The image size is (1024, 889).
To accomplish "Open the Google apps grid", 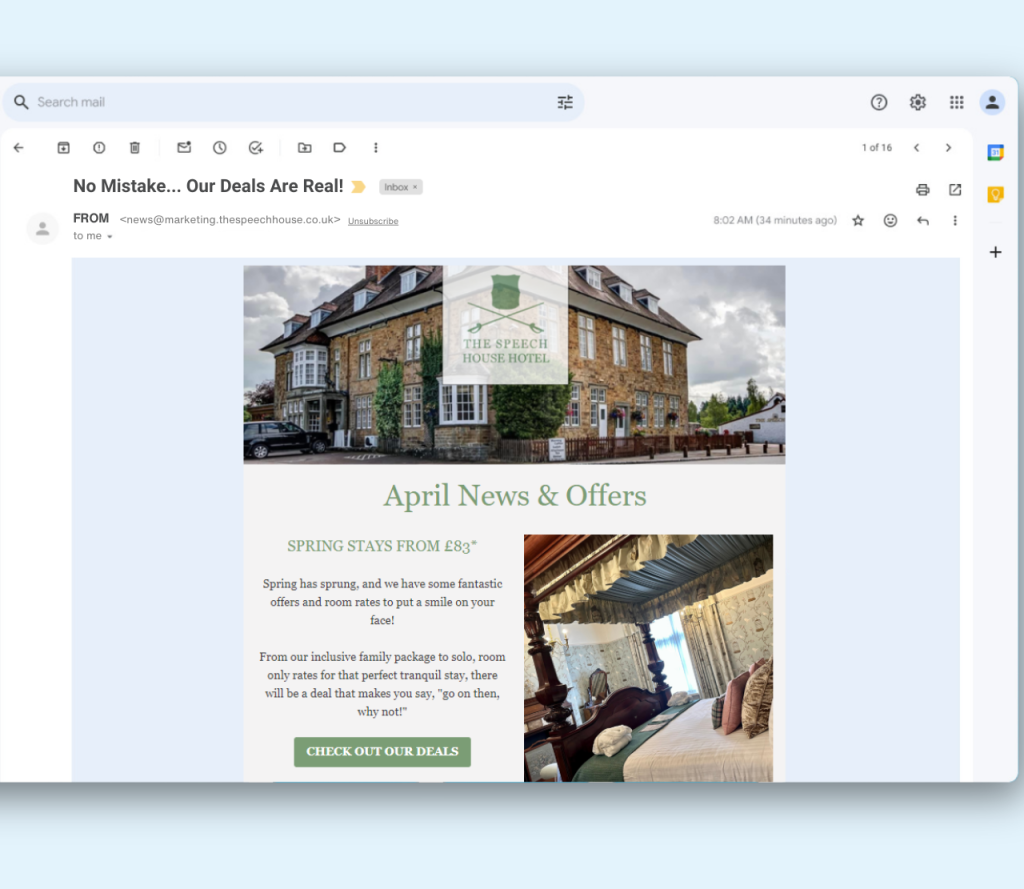I will click(957, 102).
